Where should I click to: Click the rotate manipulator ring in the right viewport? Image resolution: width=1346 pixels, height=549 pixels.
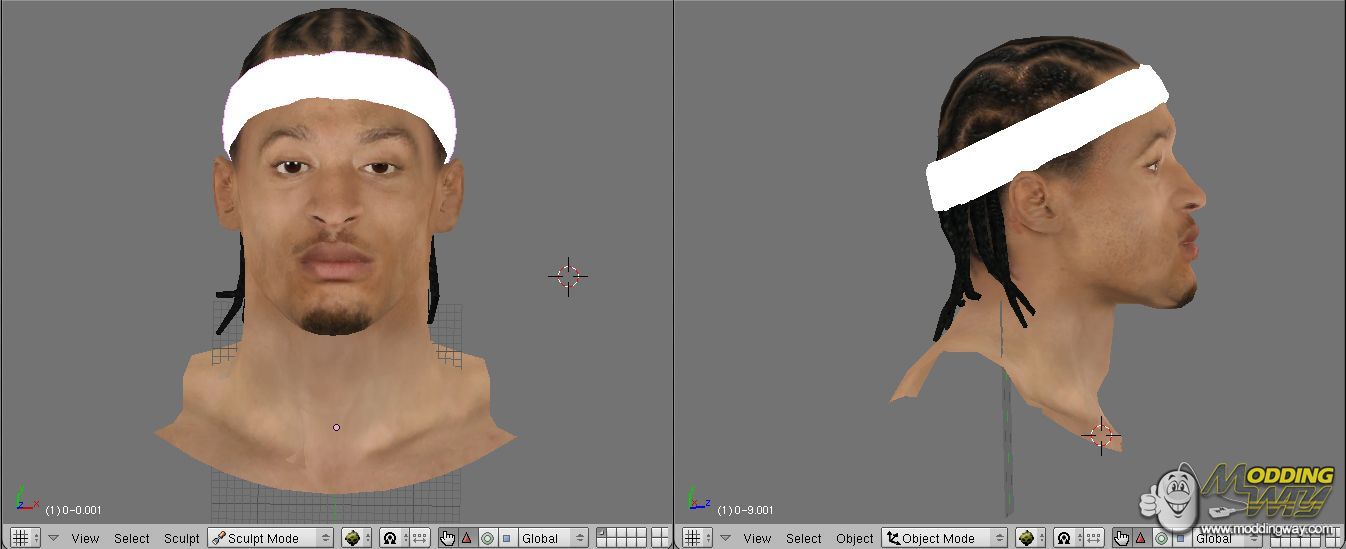pos(1160,538)
